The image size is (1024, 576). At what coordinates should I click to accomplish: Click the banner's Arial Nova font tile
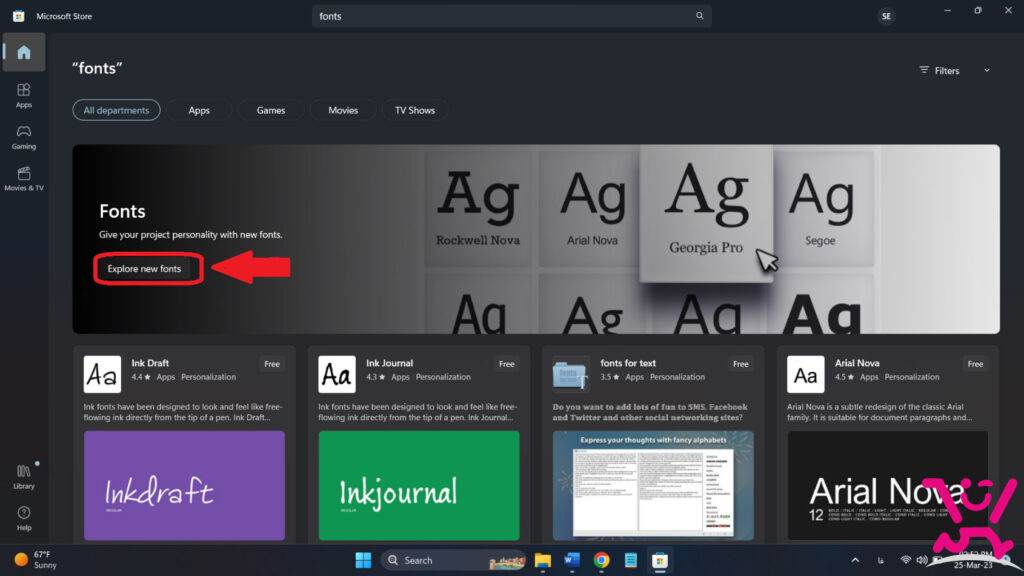(592, 209)
